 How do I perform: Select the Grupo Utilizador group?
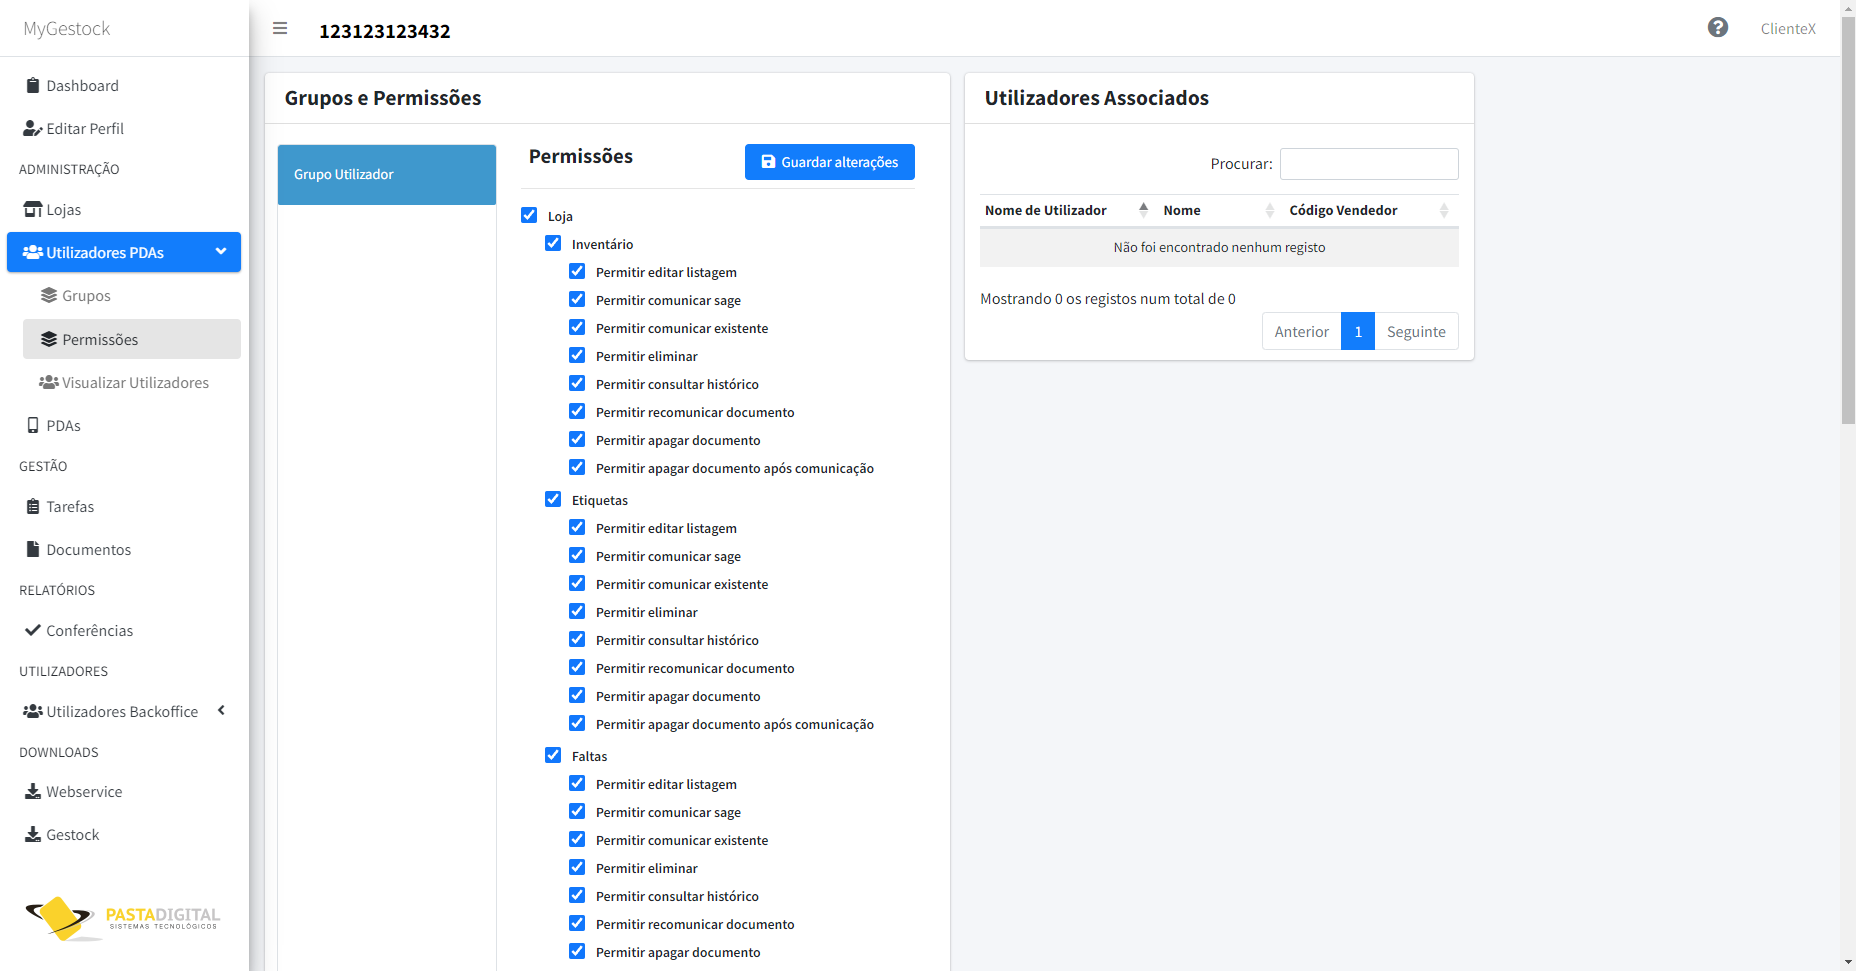pos(387,175)
